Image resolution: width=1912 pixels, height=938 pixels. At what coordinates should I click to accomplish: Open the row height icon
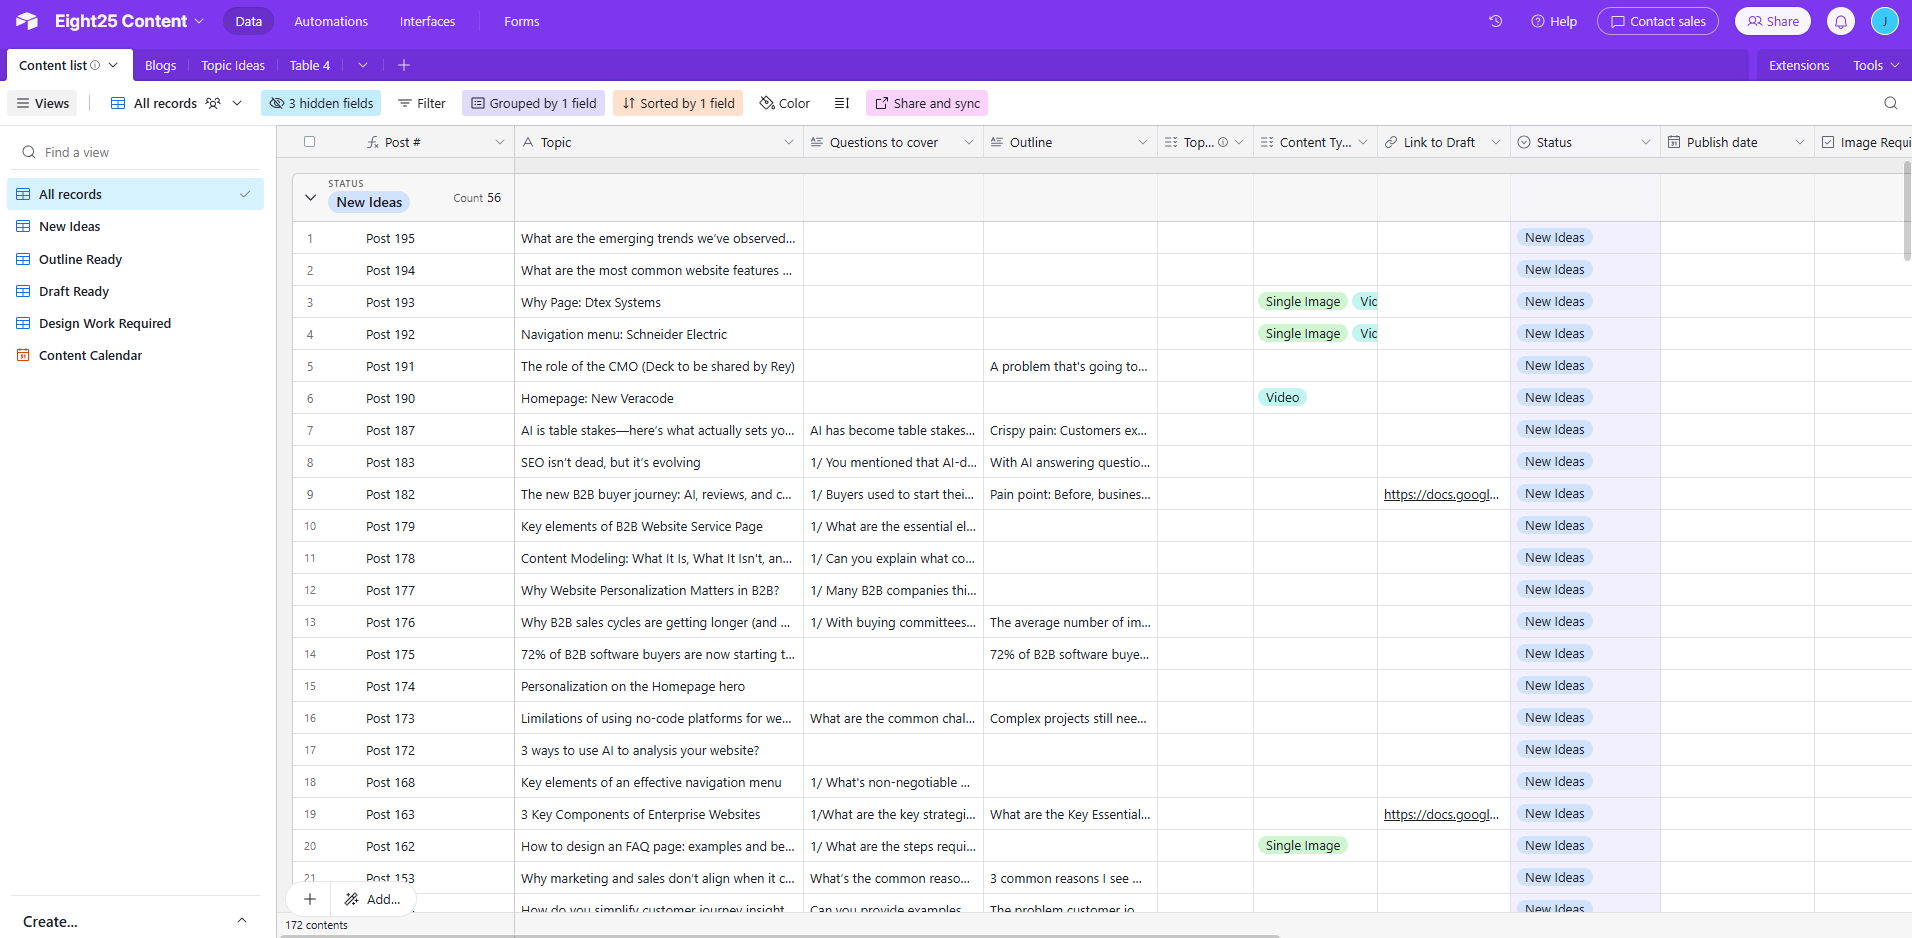pyautogui.click(x=842, y=103)
